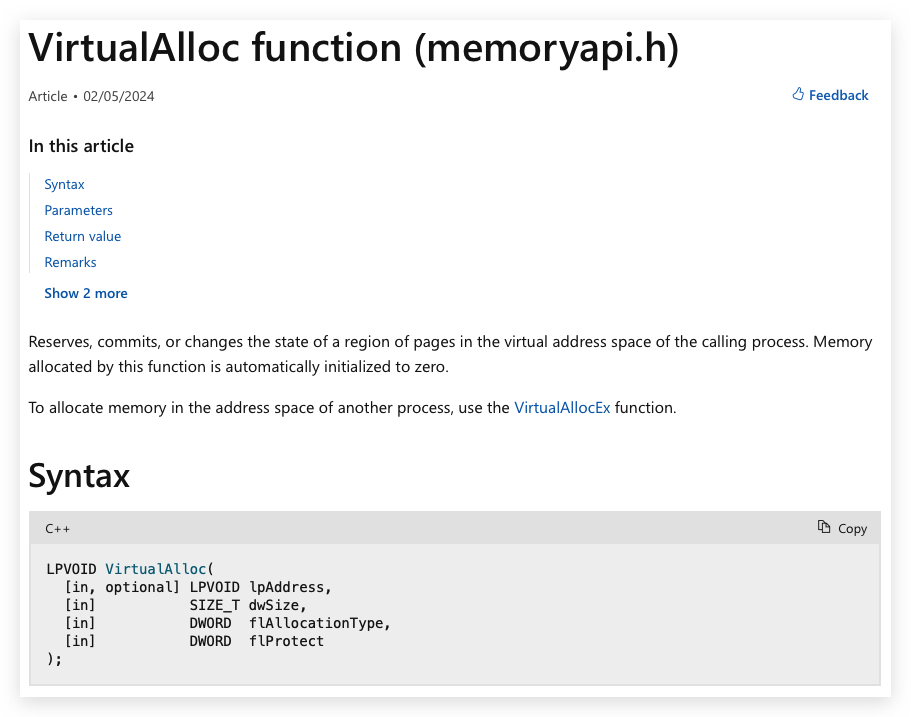Click the flProtect parameter in code
The image size is (911, 717).
click(286, 641)
